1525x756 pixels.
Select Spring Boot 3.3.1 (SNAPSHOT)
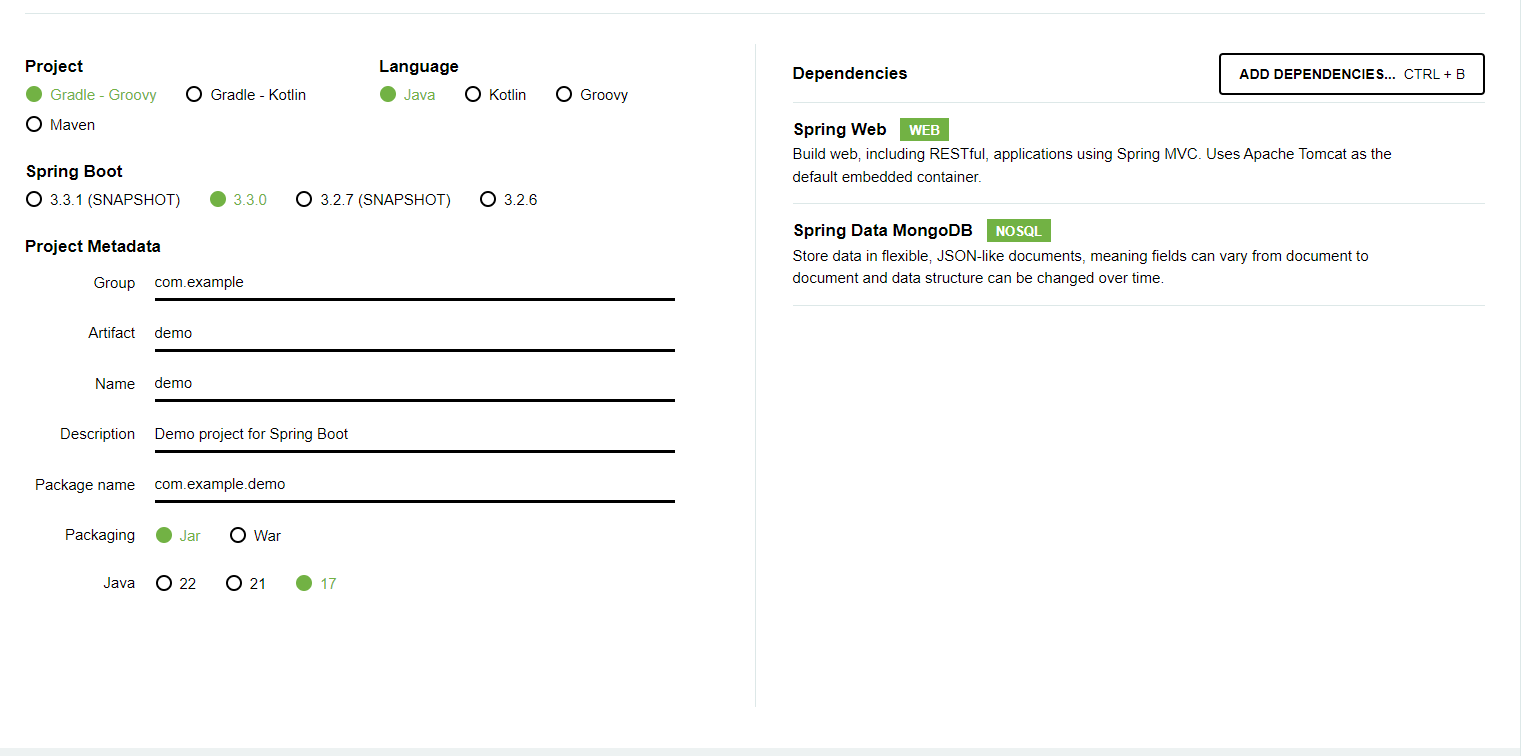103,200
